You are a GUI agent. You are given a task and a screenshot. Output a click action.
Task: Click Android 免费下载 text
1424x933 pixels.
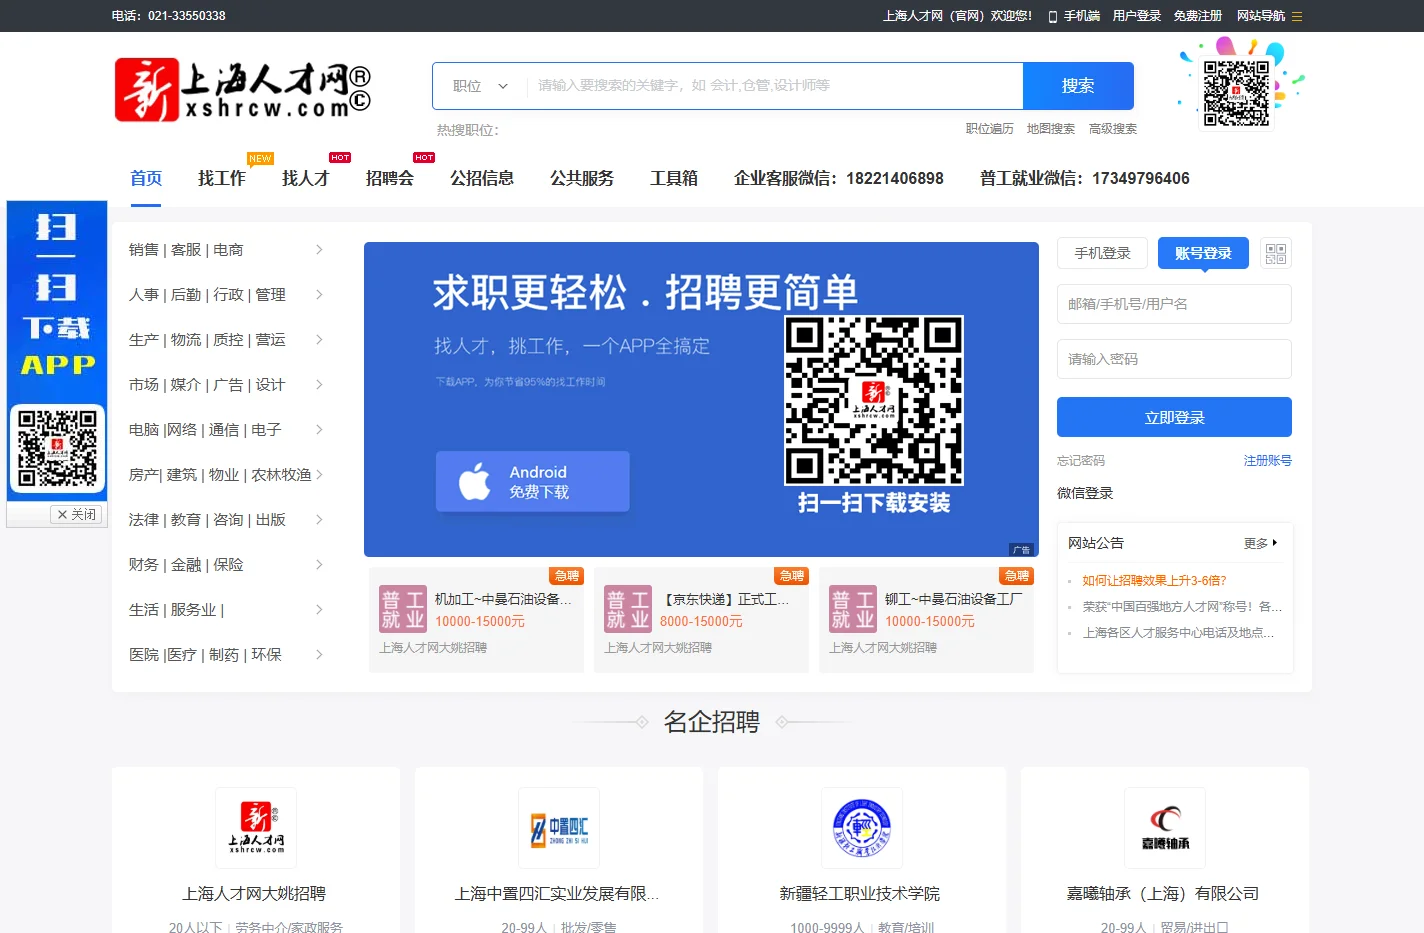coord(539,482)
